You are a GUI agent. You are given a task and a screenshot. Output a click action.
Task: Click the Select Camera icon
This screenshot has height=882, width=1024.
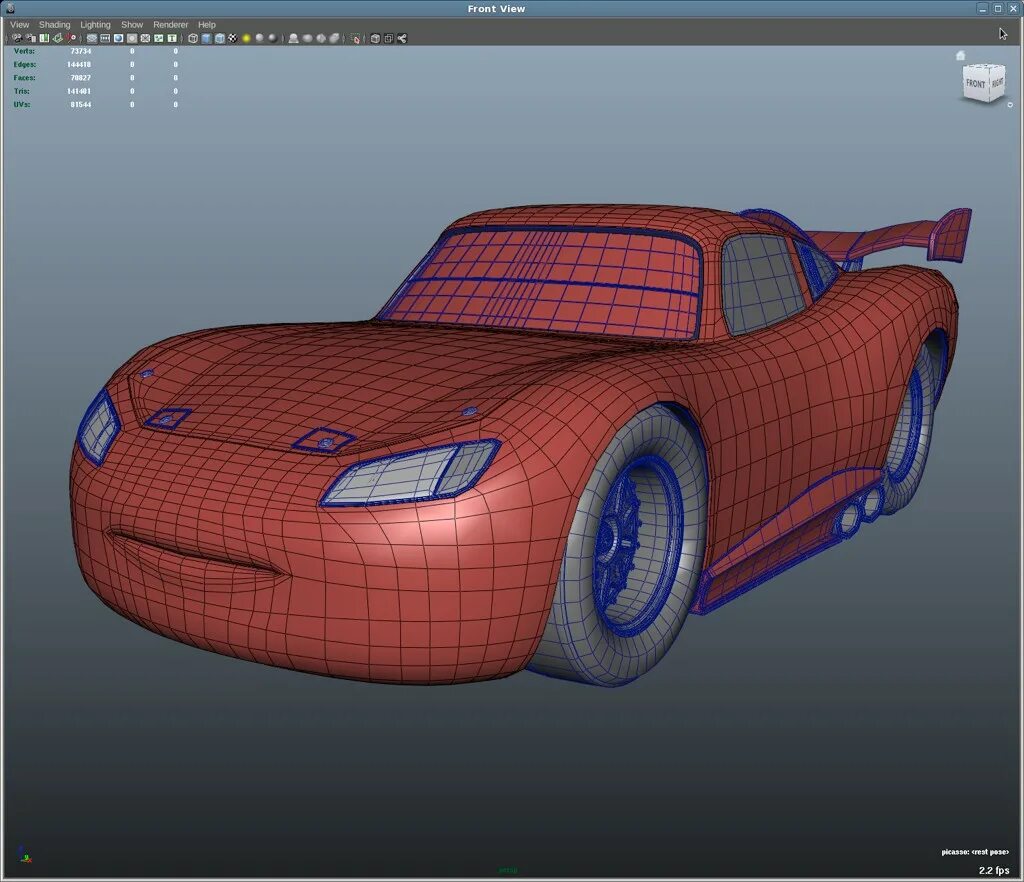pyautogui.click(x=17, y=39)
